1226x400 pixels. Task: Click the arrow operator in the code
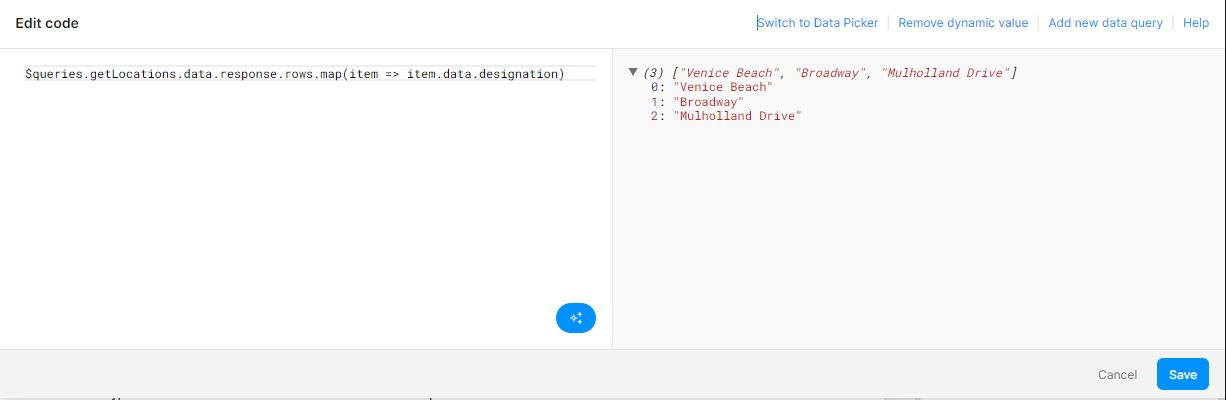point(392,74)
